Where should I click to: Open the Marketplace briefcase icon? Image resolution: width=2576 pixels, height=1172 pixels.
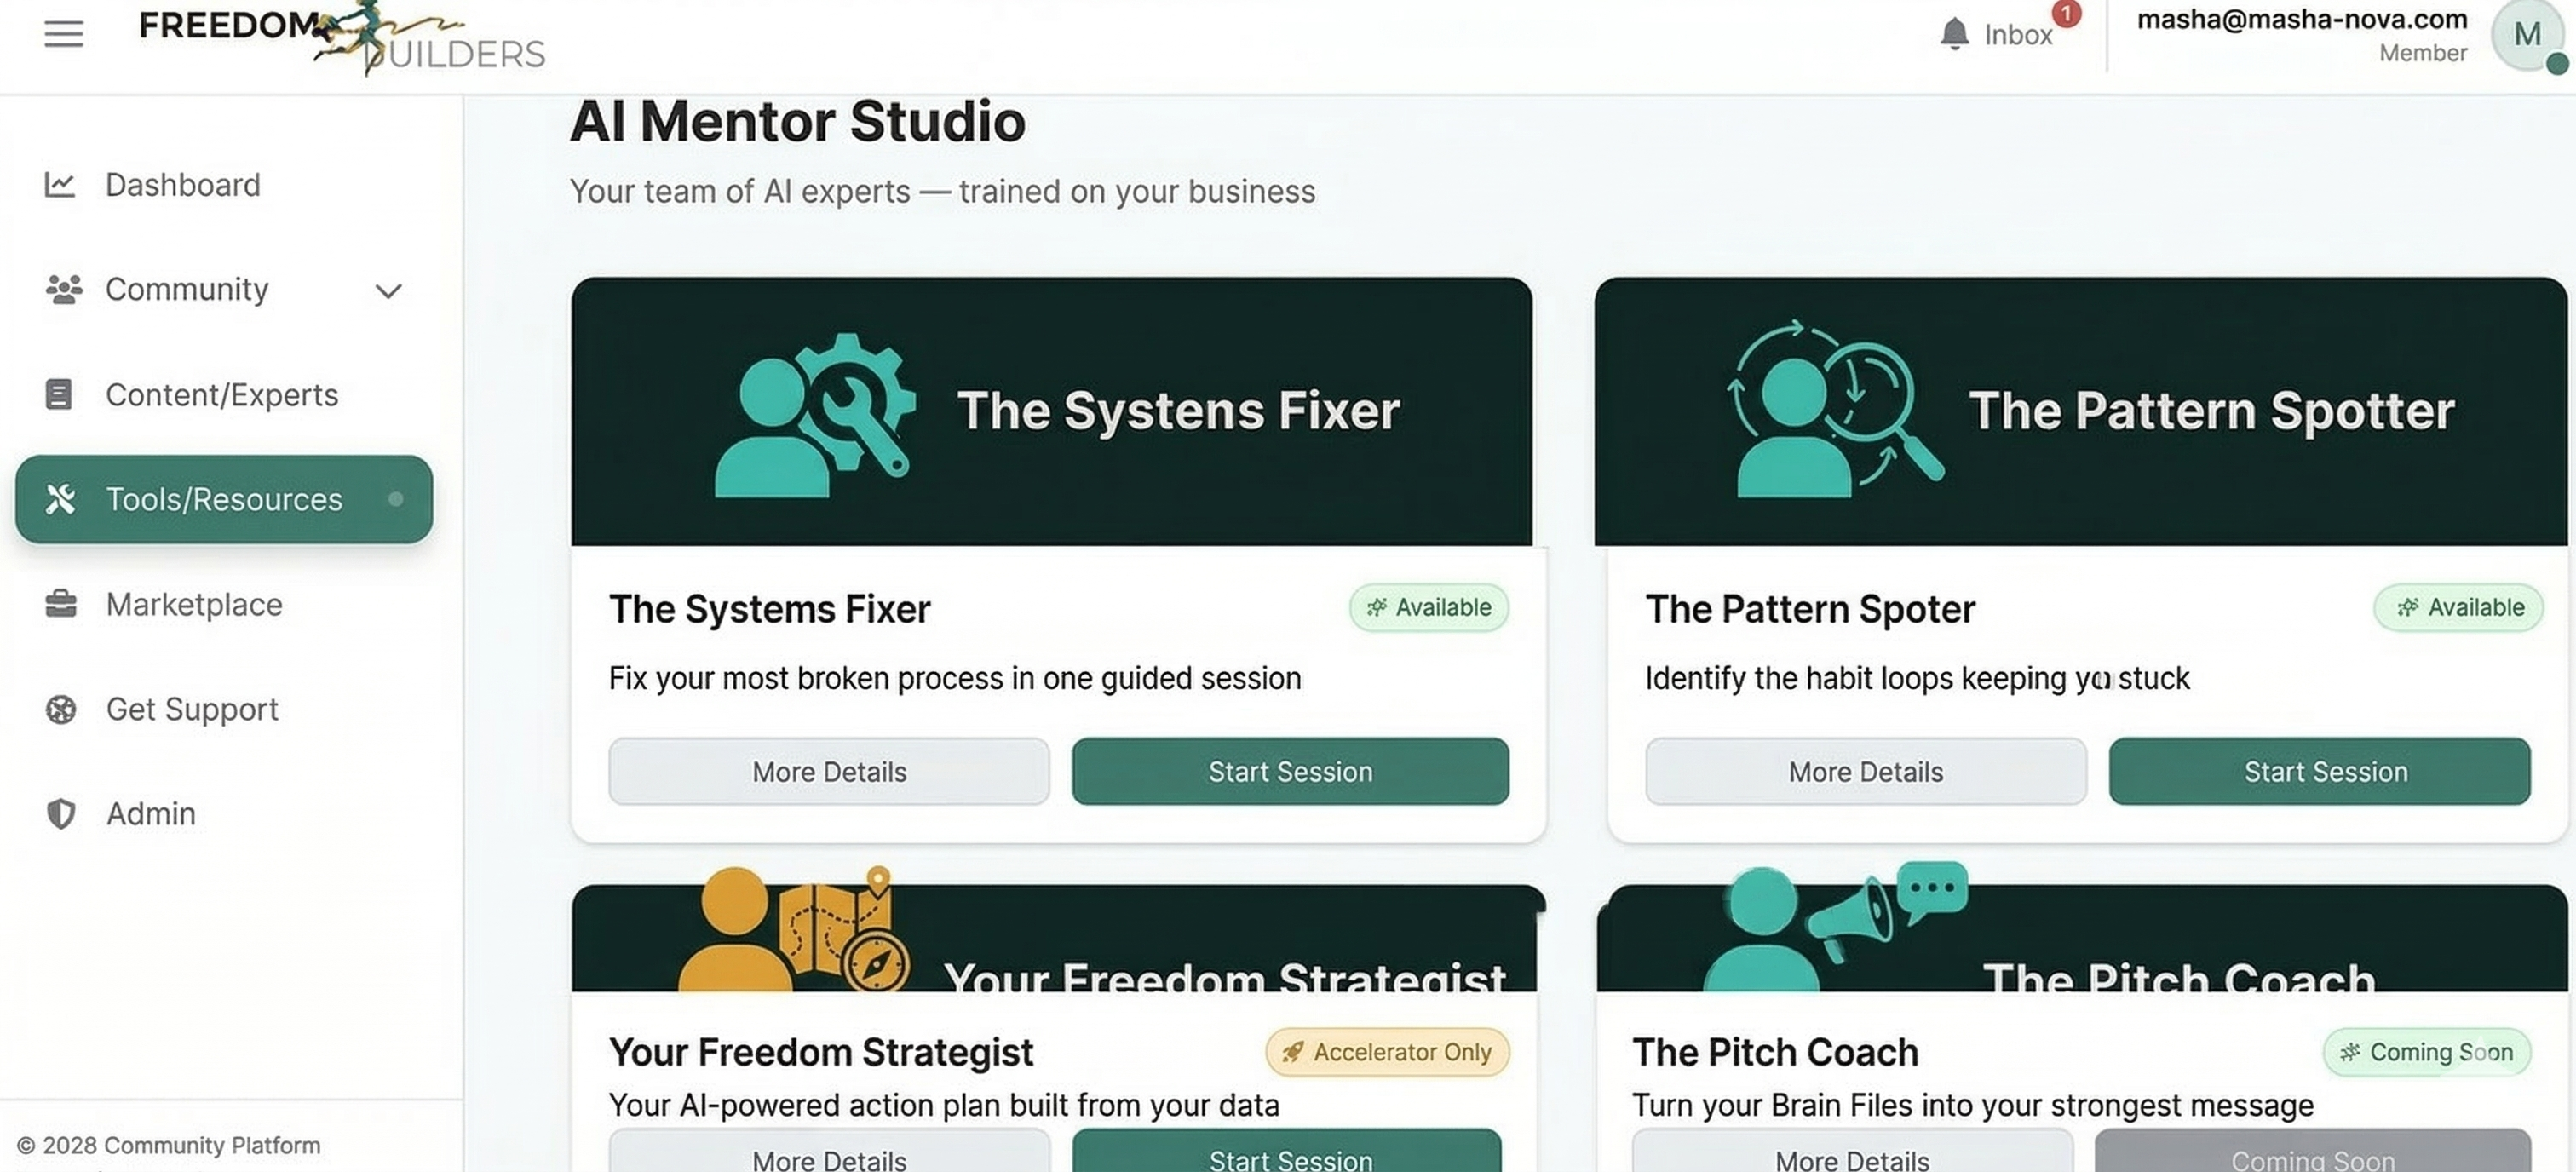(61, 604)
